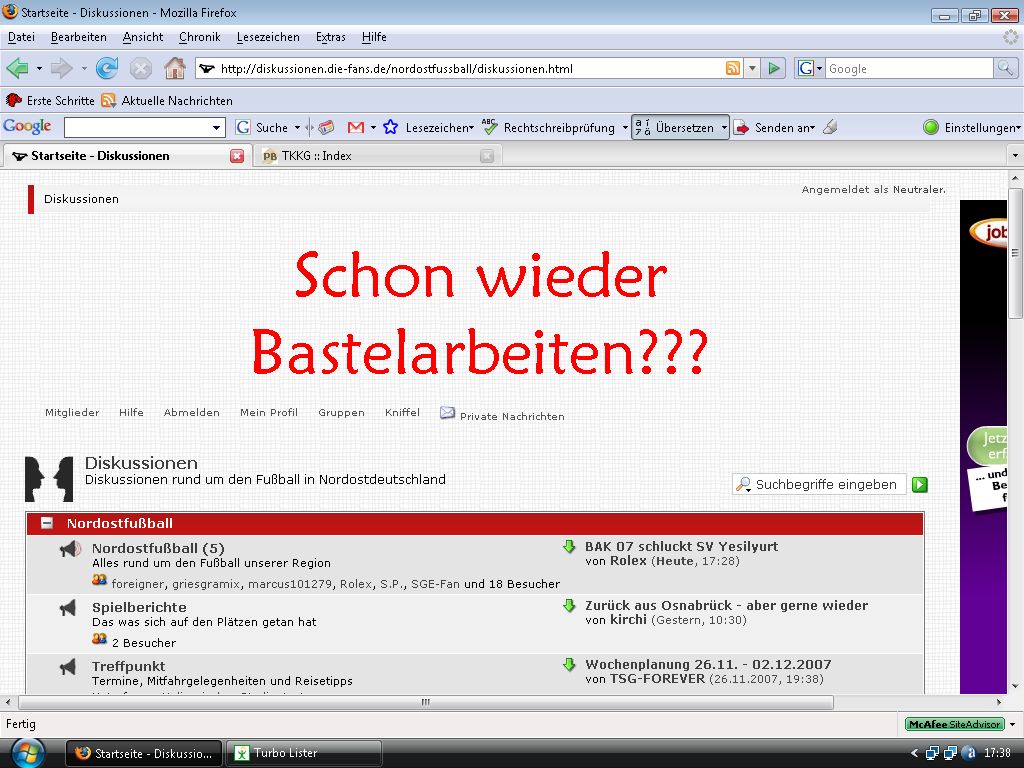Viewport: 1024px width, 768px height.
Task: Click the Reload page icon
Action: [106, 68]
